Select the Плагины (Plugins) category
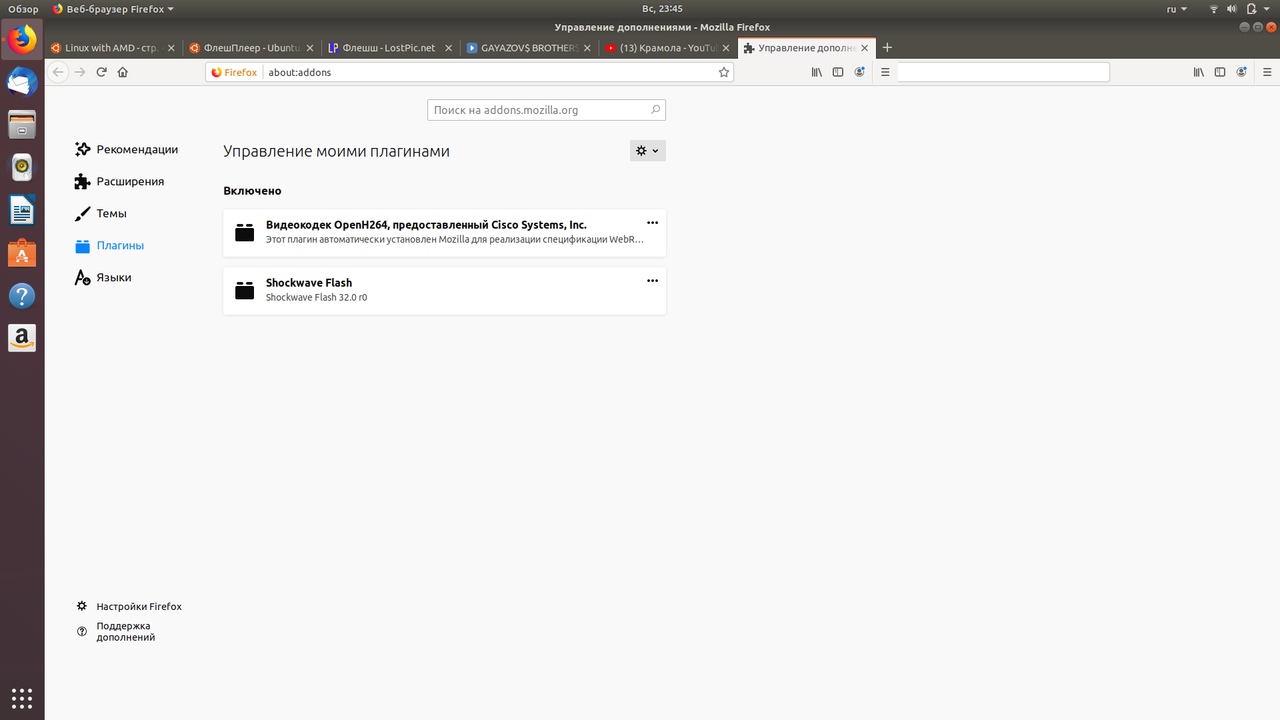The height and width of the screenshot is (720, 1280). coord(110,245)
